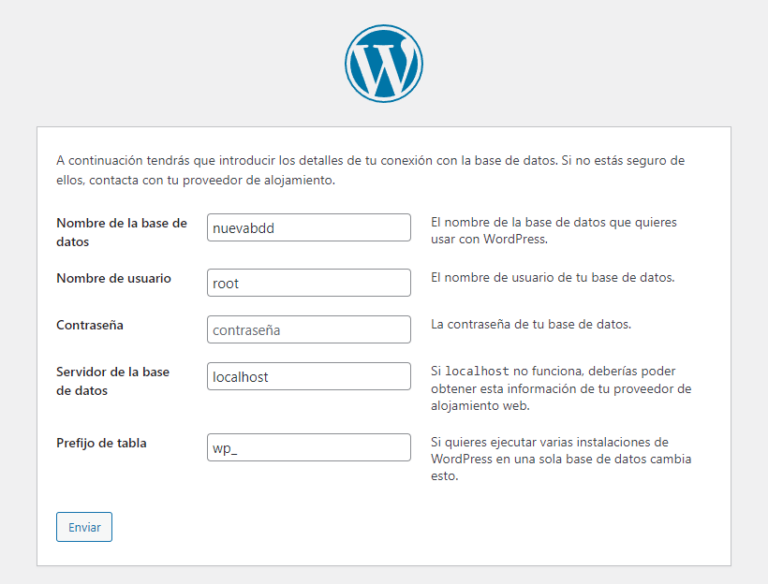The image size is (768, 584).
Task: Click the table prefix field with wp_
Action: [309, 447]
